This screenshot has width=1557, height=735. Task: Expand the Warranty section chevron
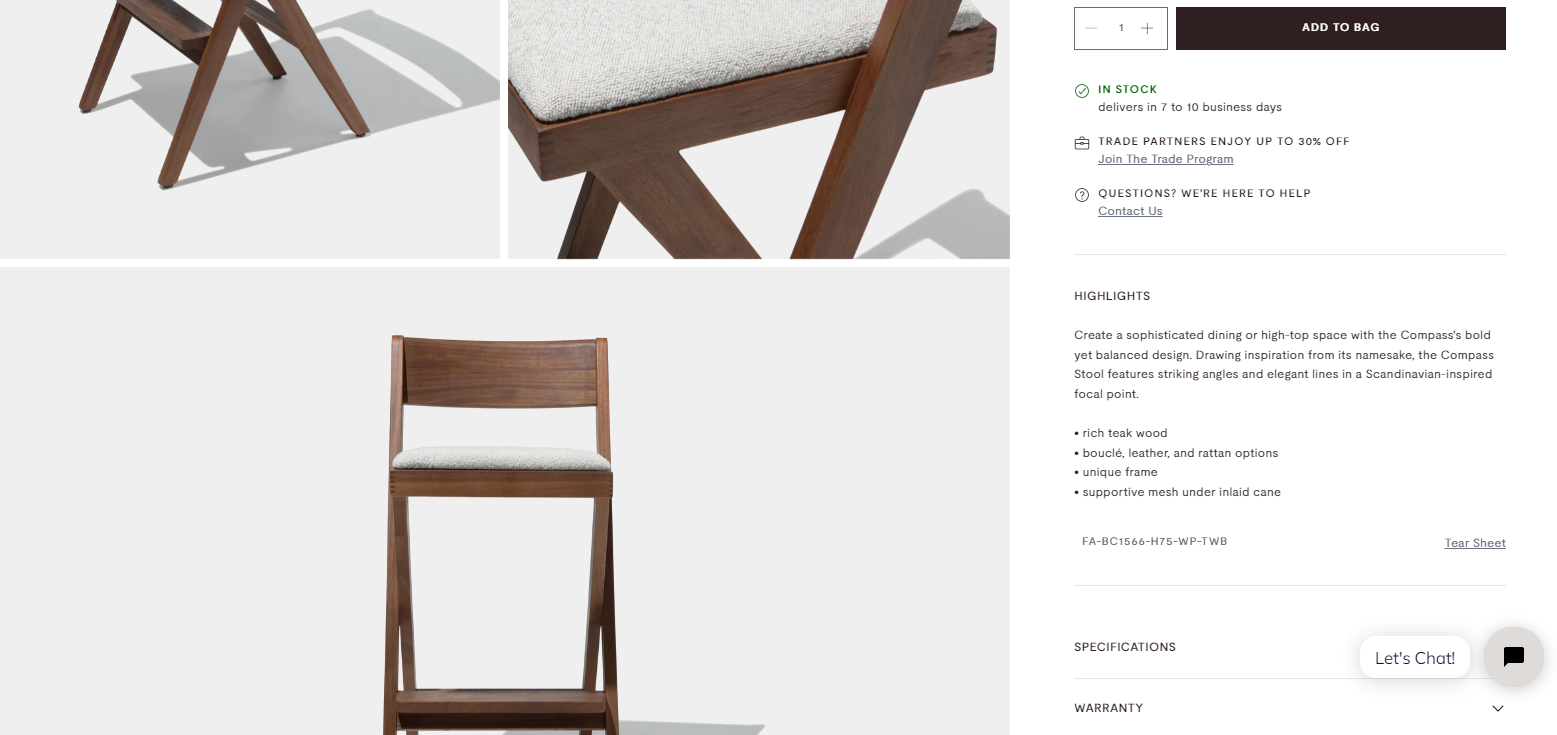[1497, 708]
